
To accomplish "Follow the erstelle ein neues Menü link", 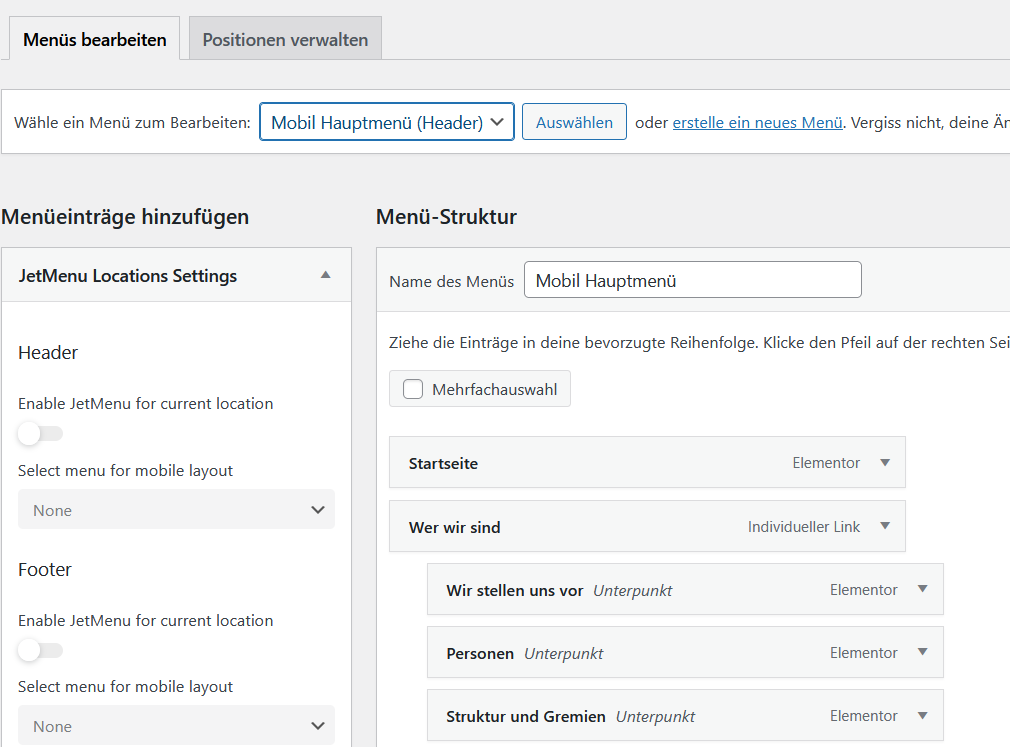I will tap(758, 122).
